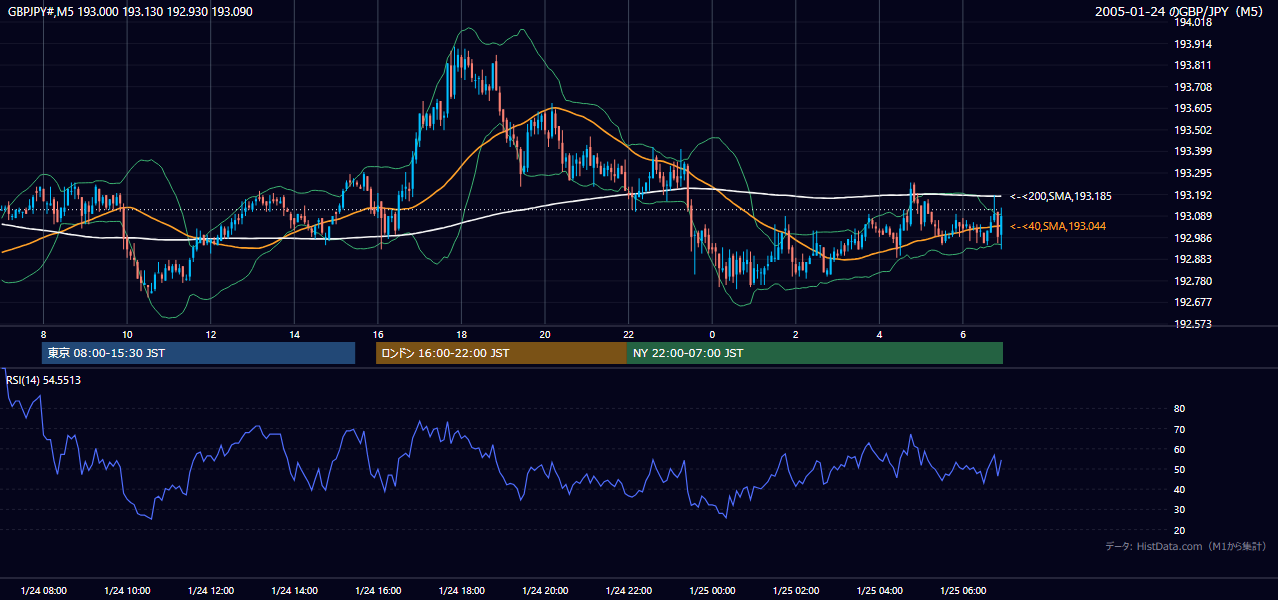Click bottom time label 1/25 04:00
The width and height of the screenshot is (1278, 600).
click(880, 591)
